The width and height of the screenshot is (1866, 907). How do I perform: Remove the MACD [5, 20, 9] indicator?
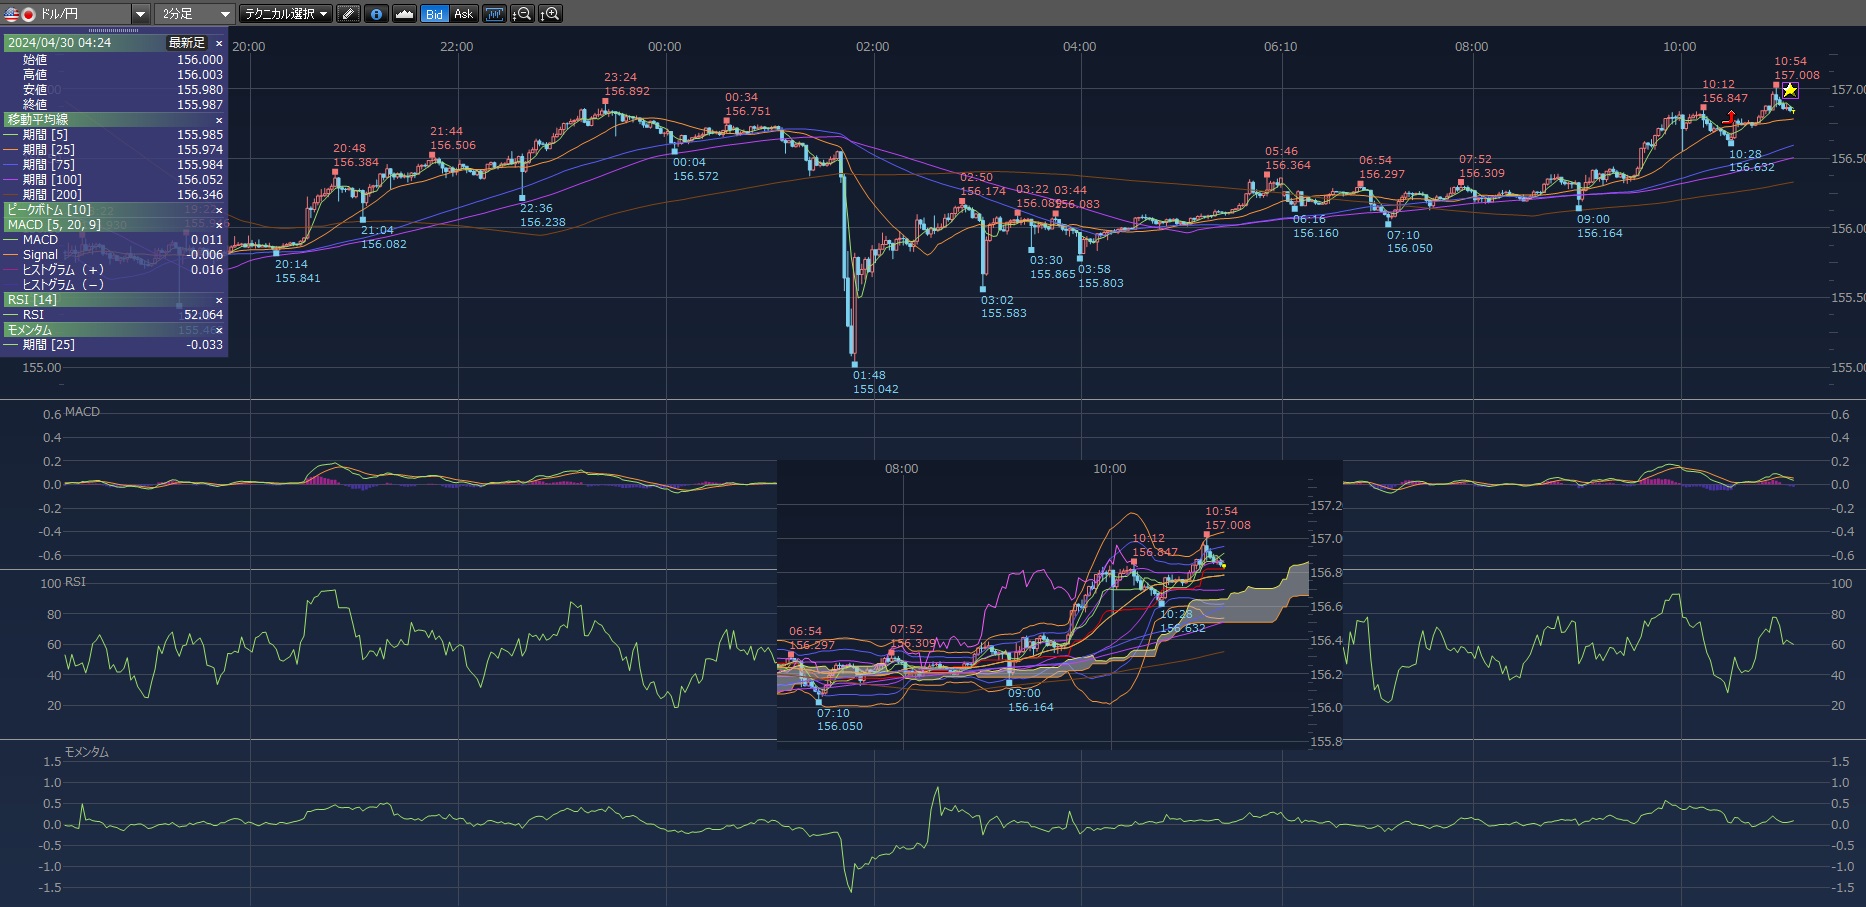click(x=219, y=225)
